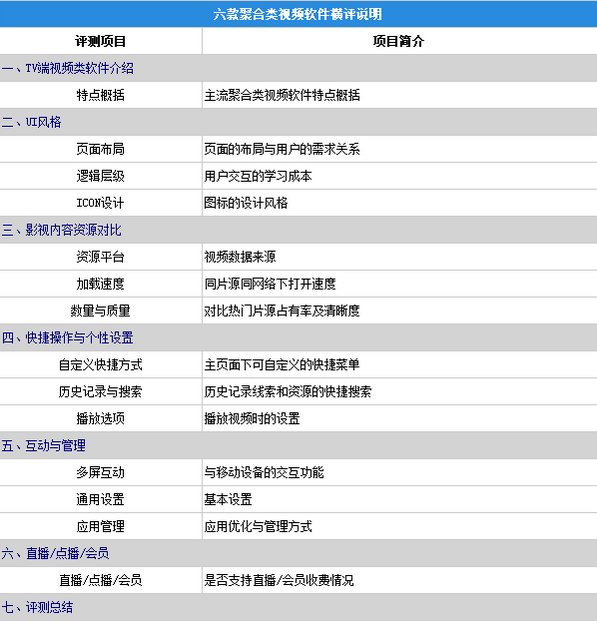Image resolution: width=597 pixels, height=621 pixels.
Task: Click '对比热门片源占有率及清晰度' description
Action: [x=282, y=310]
